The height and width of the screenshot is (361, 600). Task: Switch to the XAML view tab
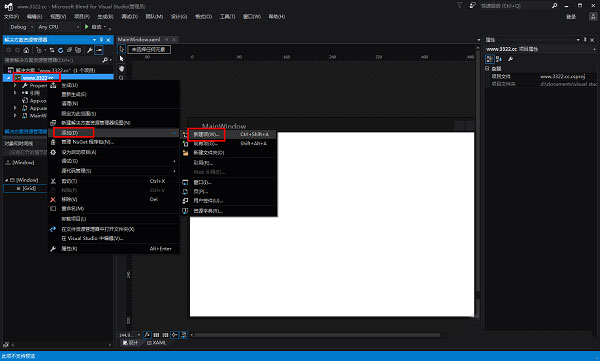157,343
